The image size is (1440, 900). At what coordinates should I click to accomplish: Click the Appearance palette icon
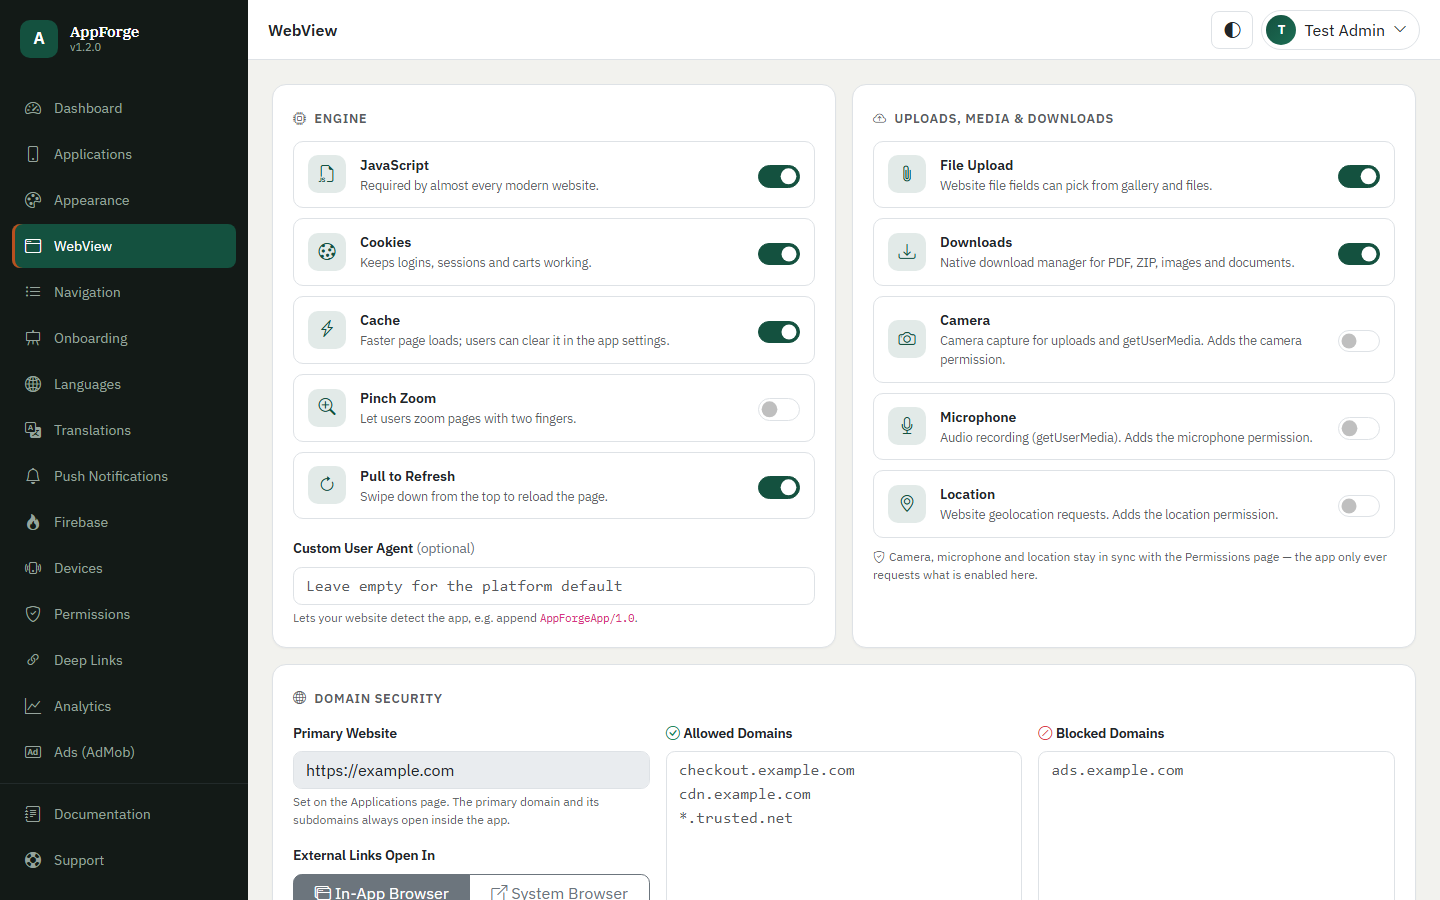(33, 200)
